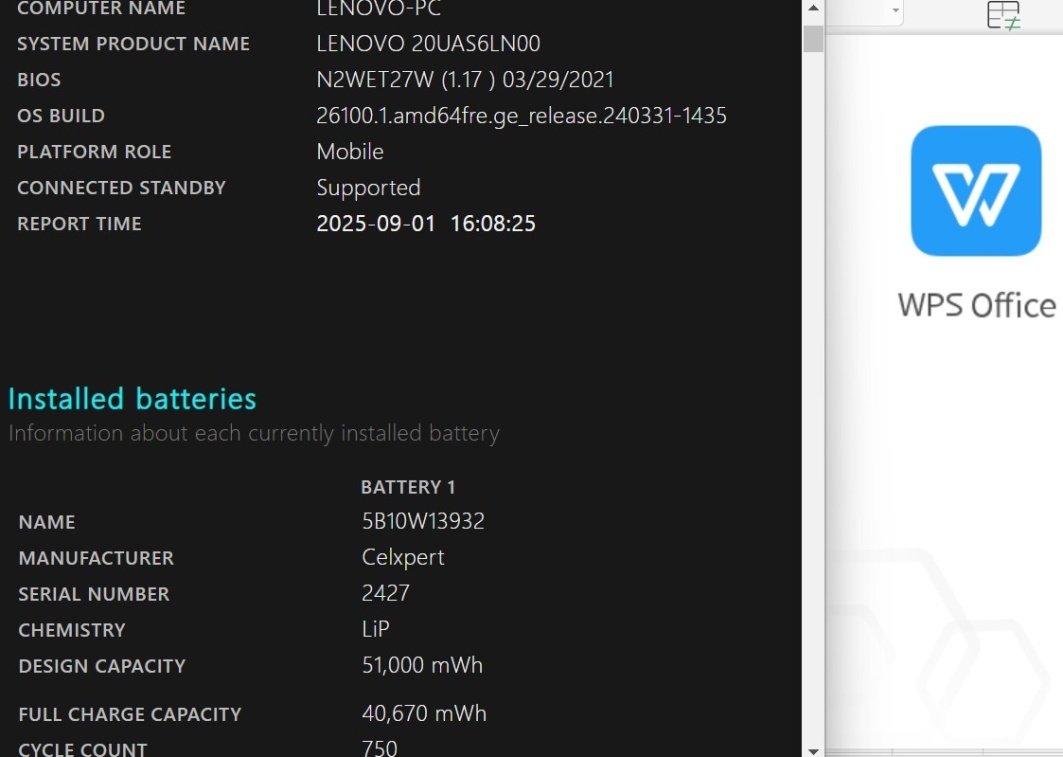Click the 'PLATFORM ROLE' label
Screen dimensions: 1063x757
click(x=94, y=152)
